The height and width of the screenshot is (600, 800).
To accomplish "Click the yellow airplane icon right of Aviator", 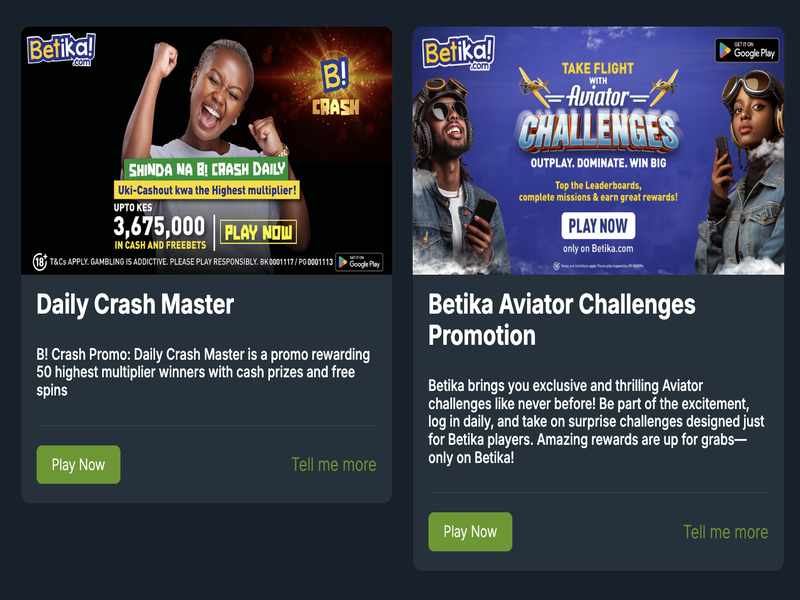I will pos(663,86).
